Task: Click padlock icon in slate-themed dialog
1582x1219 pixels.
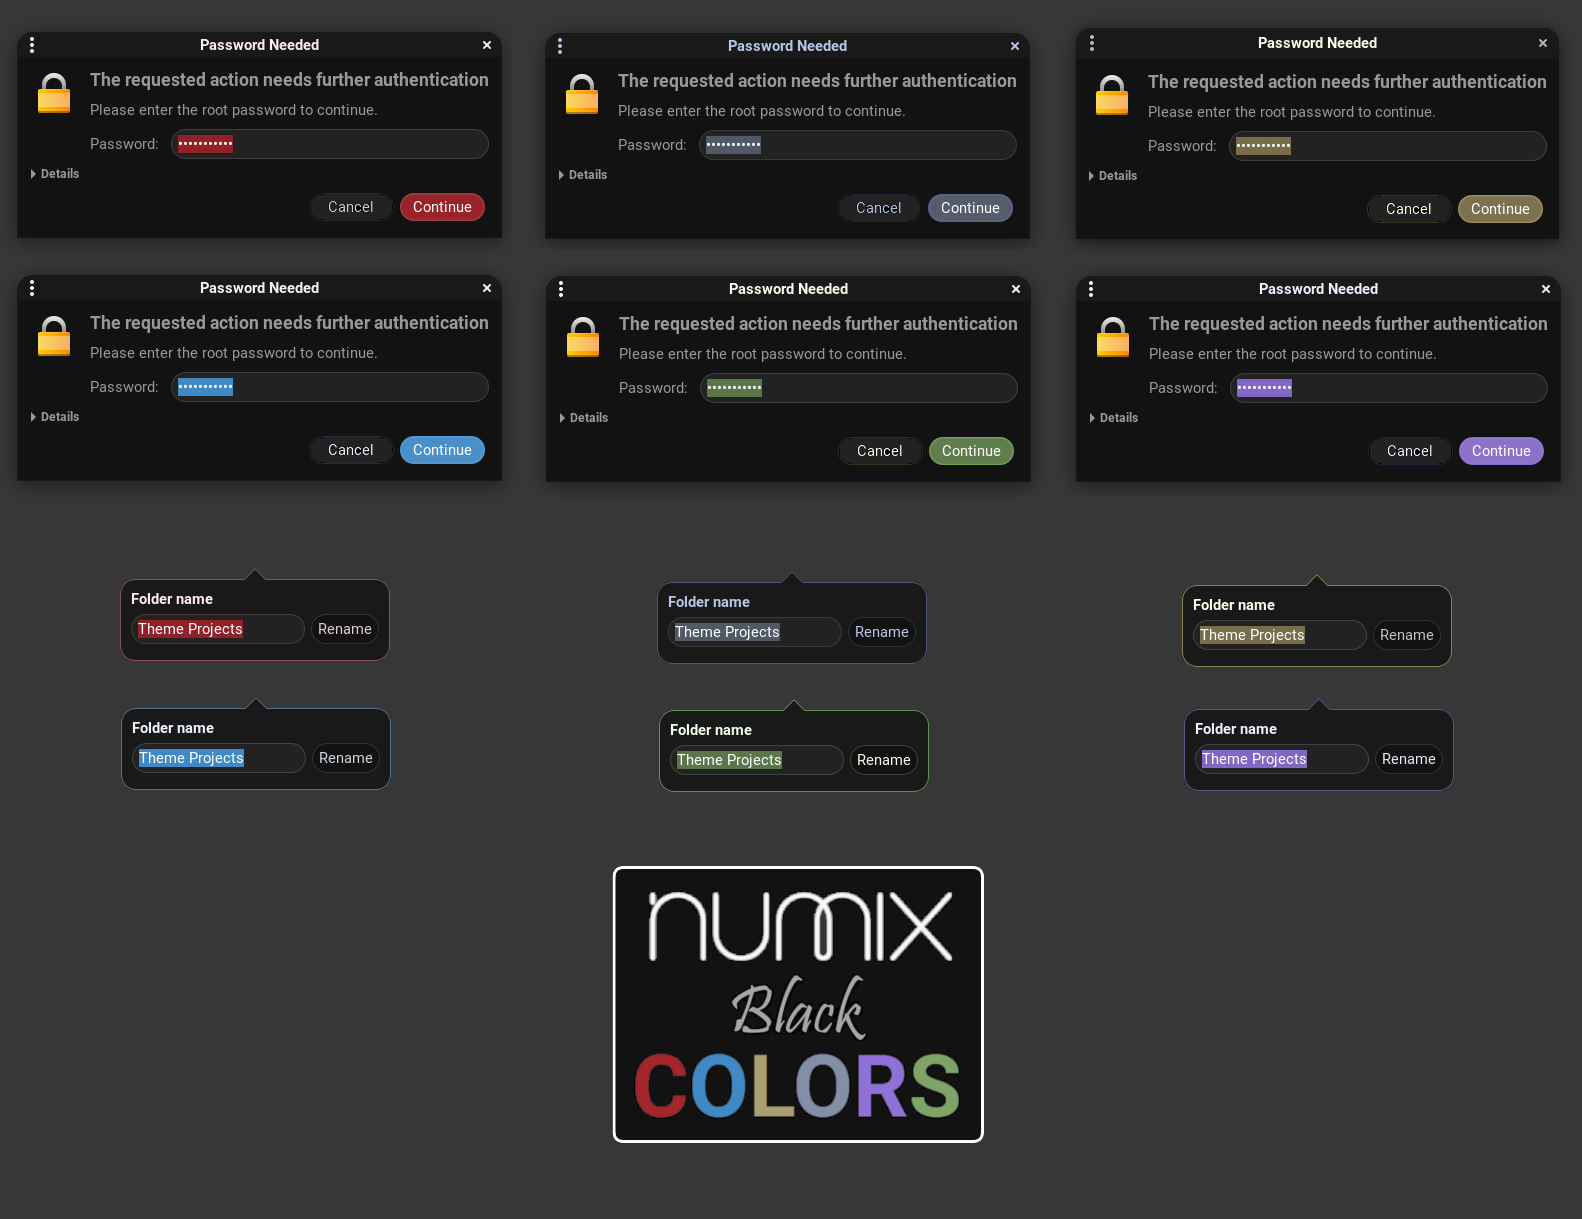Action: pos(582,94)
